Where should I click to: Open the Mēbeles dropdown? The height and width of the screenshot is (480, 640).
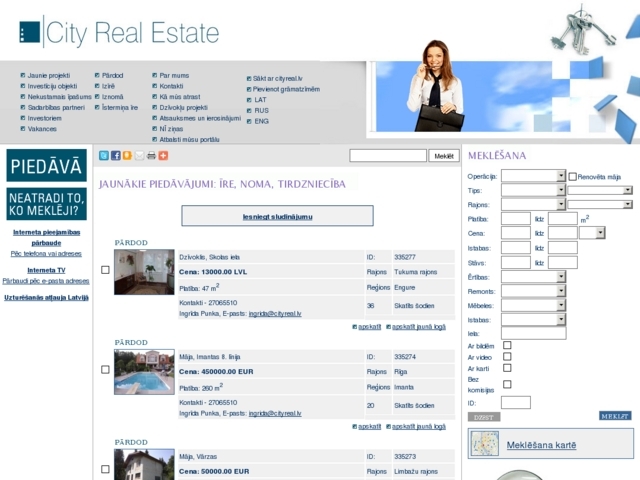point(533,306)
